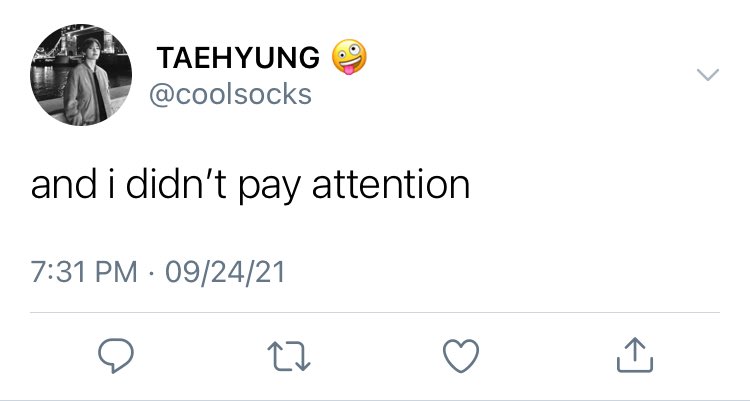Screen dimensions: 750x401
Task: Click the TAEHYUNG display name
Action: tap(238, 57)
